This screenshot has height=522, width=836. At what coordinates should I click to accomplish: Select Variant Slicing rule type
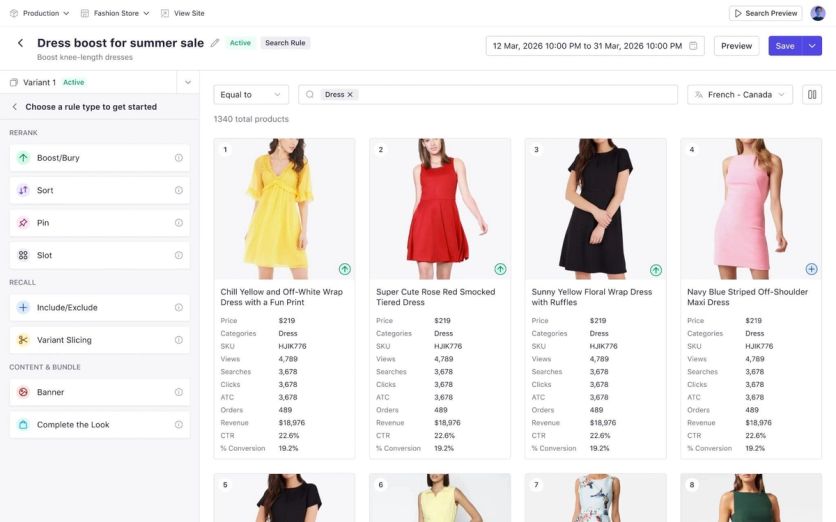coord(100,340)
